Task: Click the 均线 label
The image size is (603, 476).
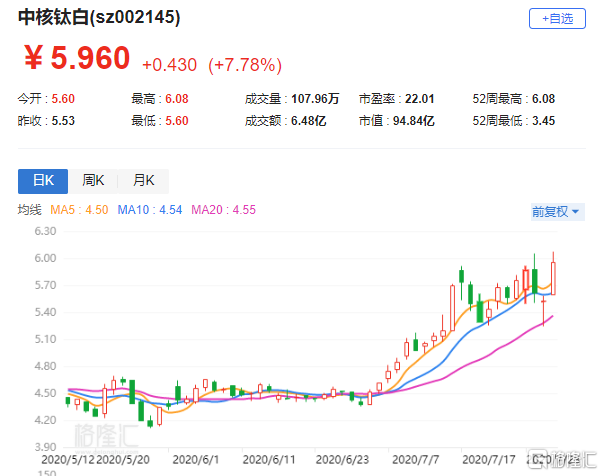Action: click(x=29, y=210)
